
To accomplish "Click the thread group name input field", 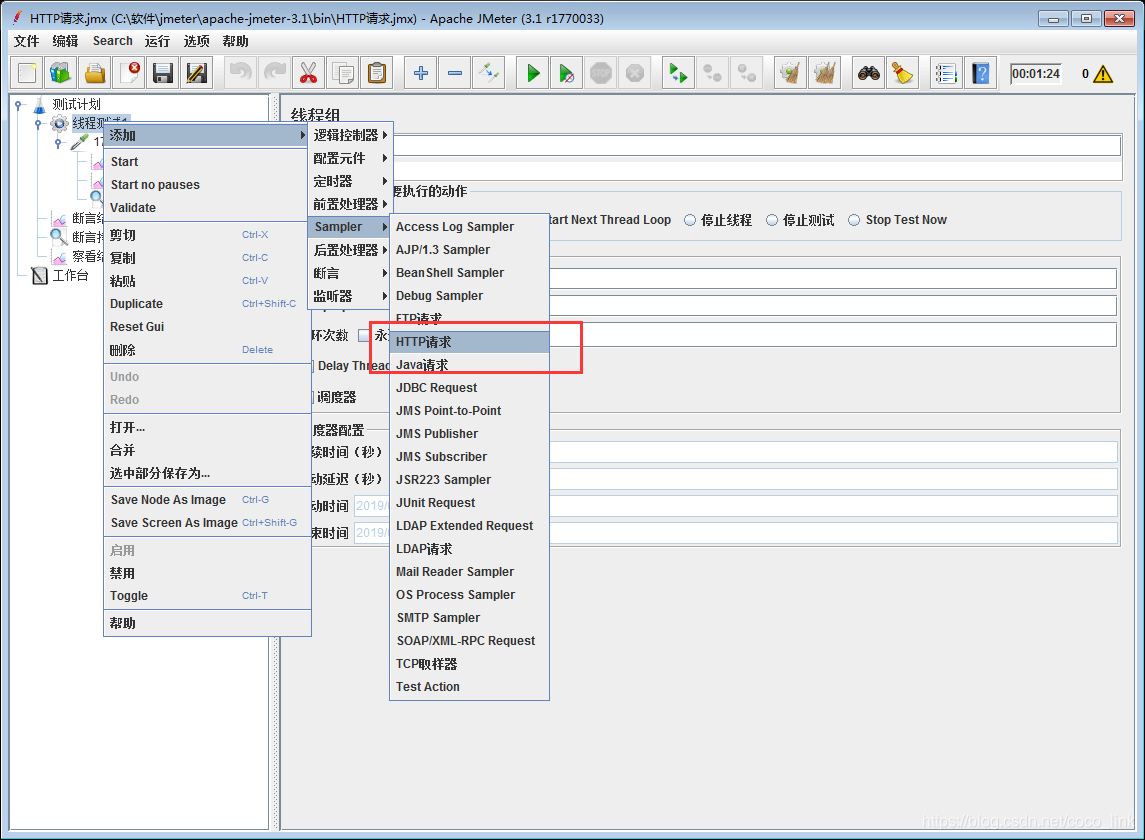I will click(x=757, y=145).
